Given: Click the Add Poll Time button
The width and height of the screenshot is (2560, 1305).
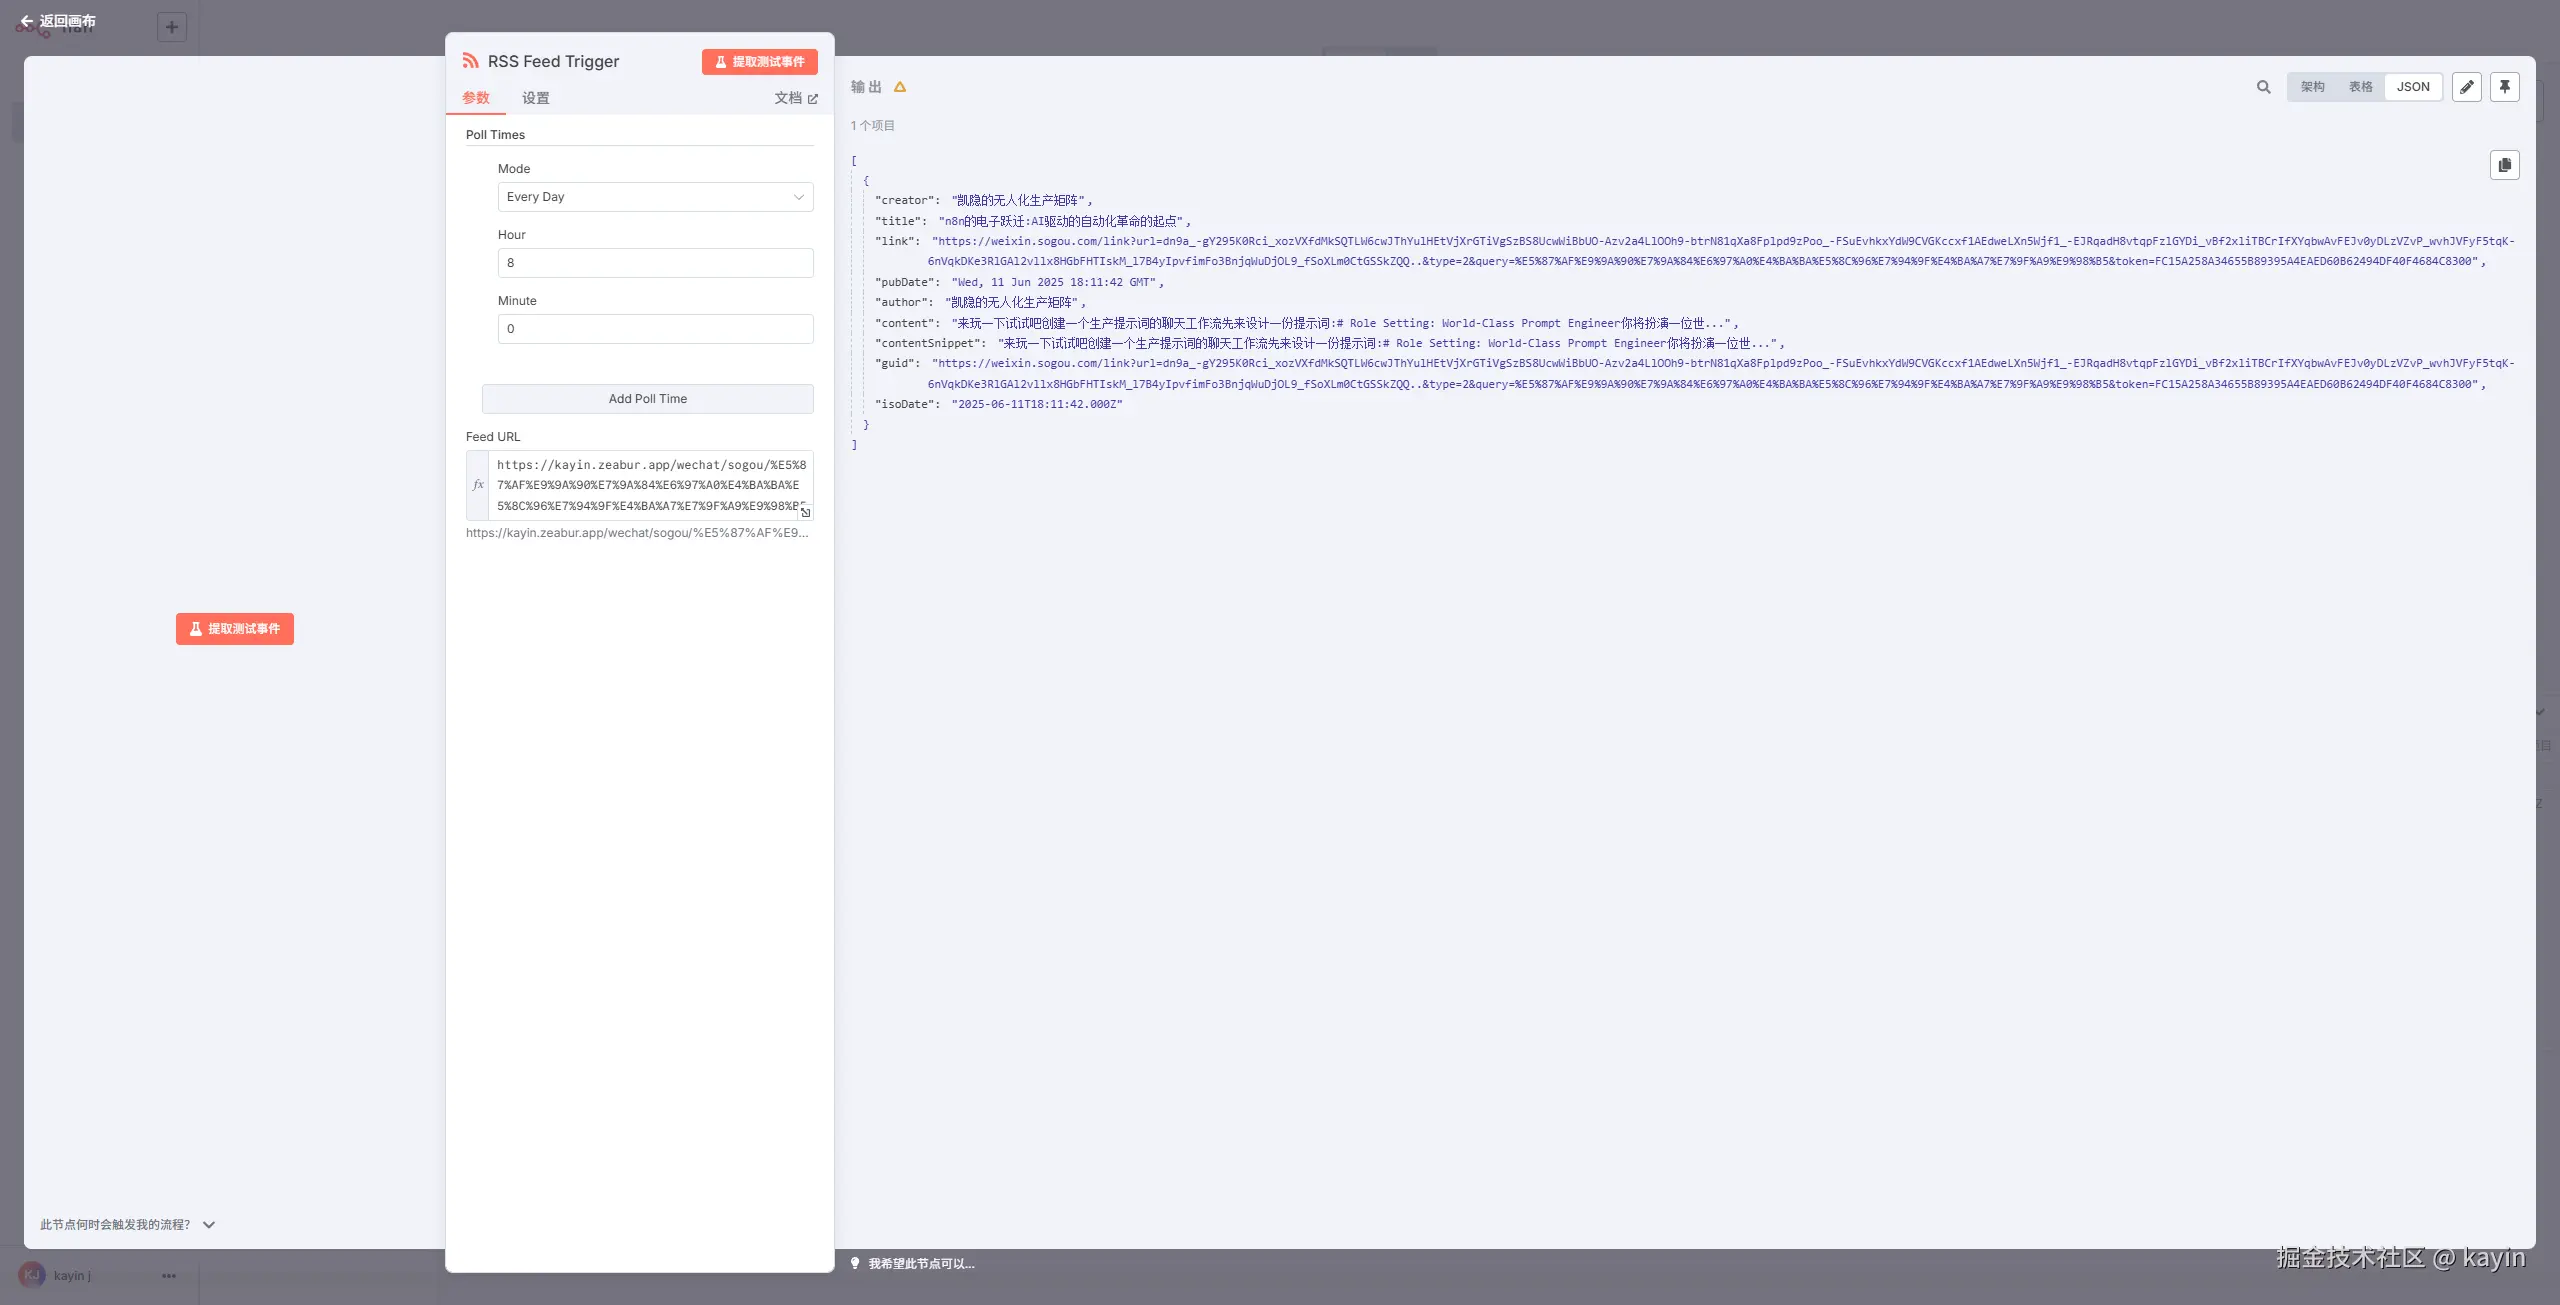Looking at the screenshot, I should (x=647, y=399).
